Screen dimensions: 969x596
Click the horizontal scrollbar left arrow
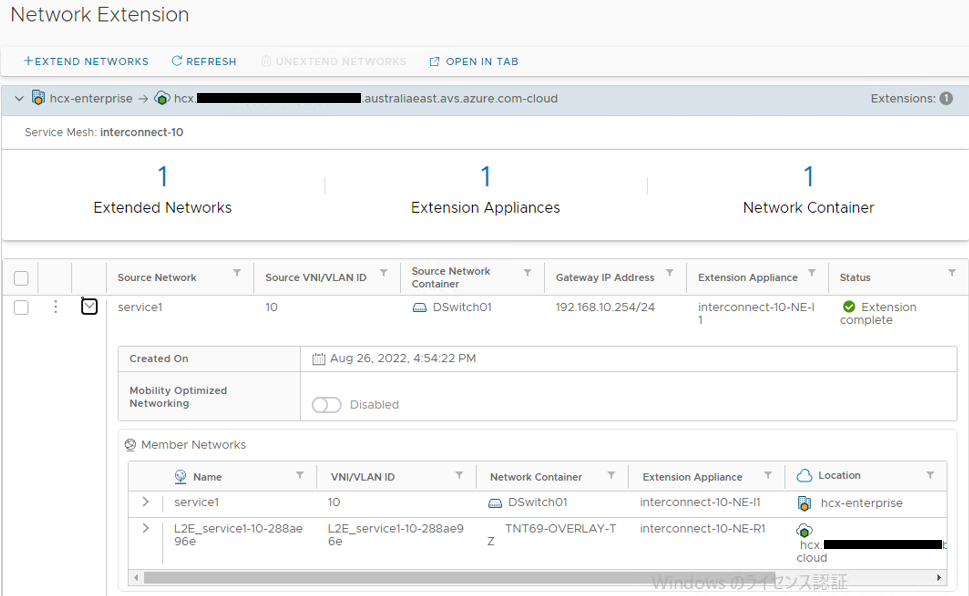click(136, 577)
